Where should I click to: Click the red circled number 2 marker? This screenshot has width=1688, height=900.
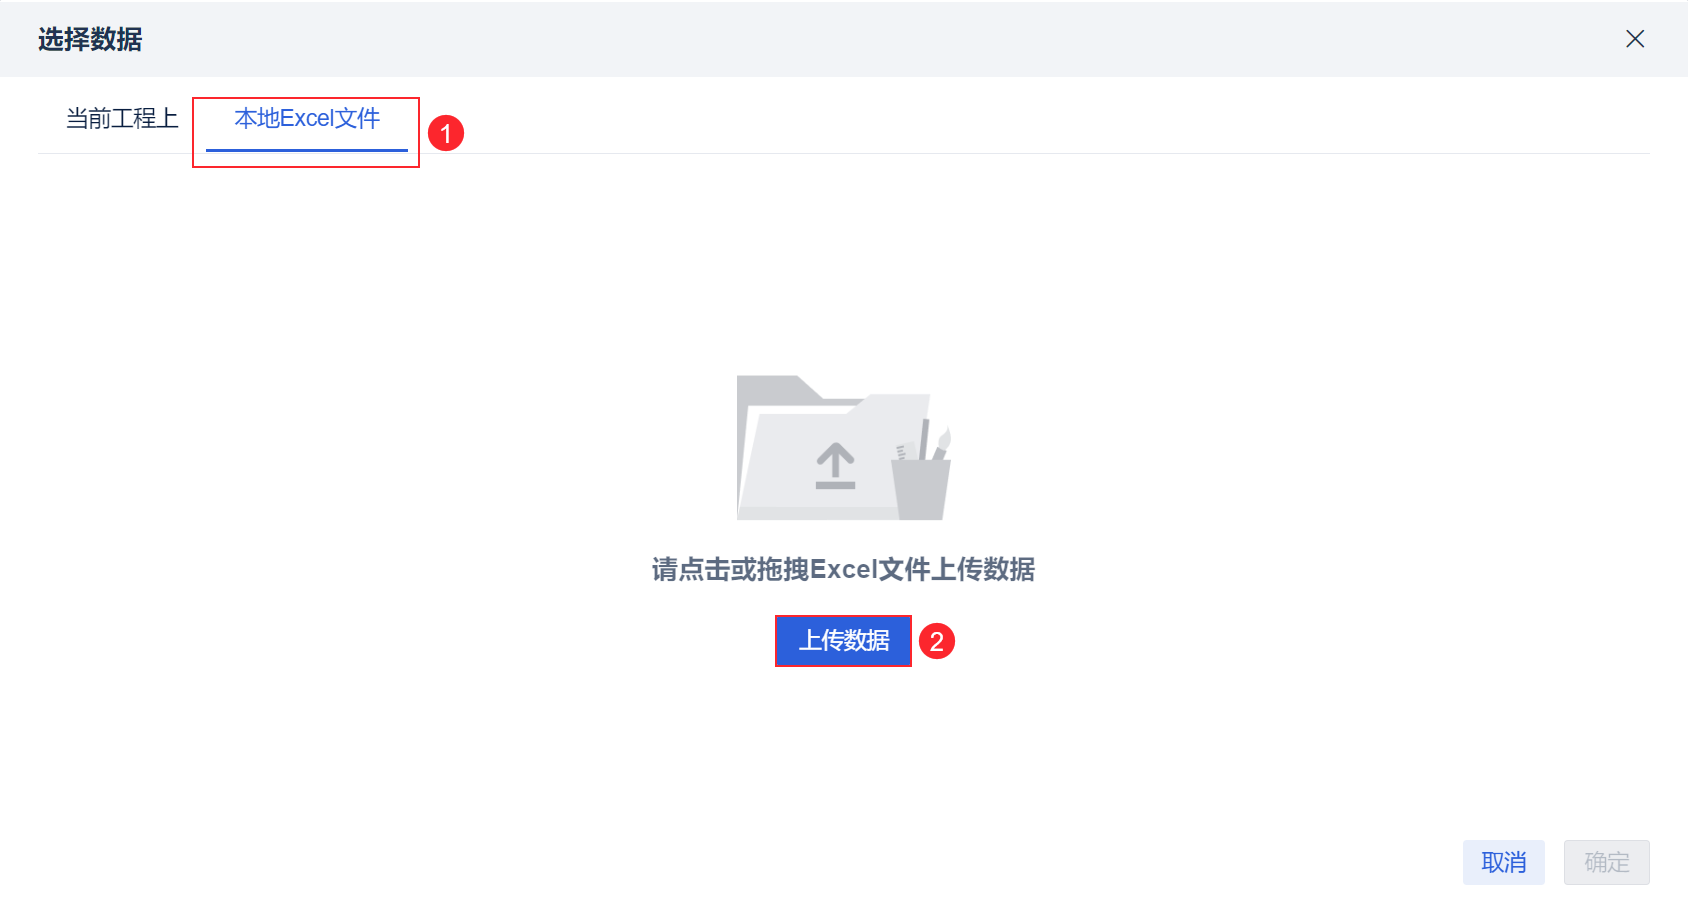[937, 641]
